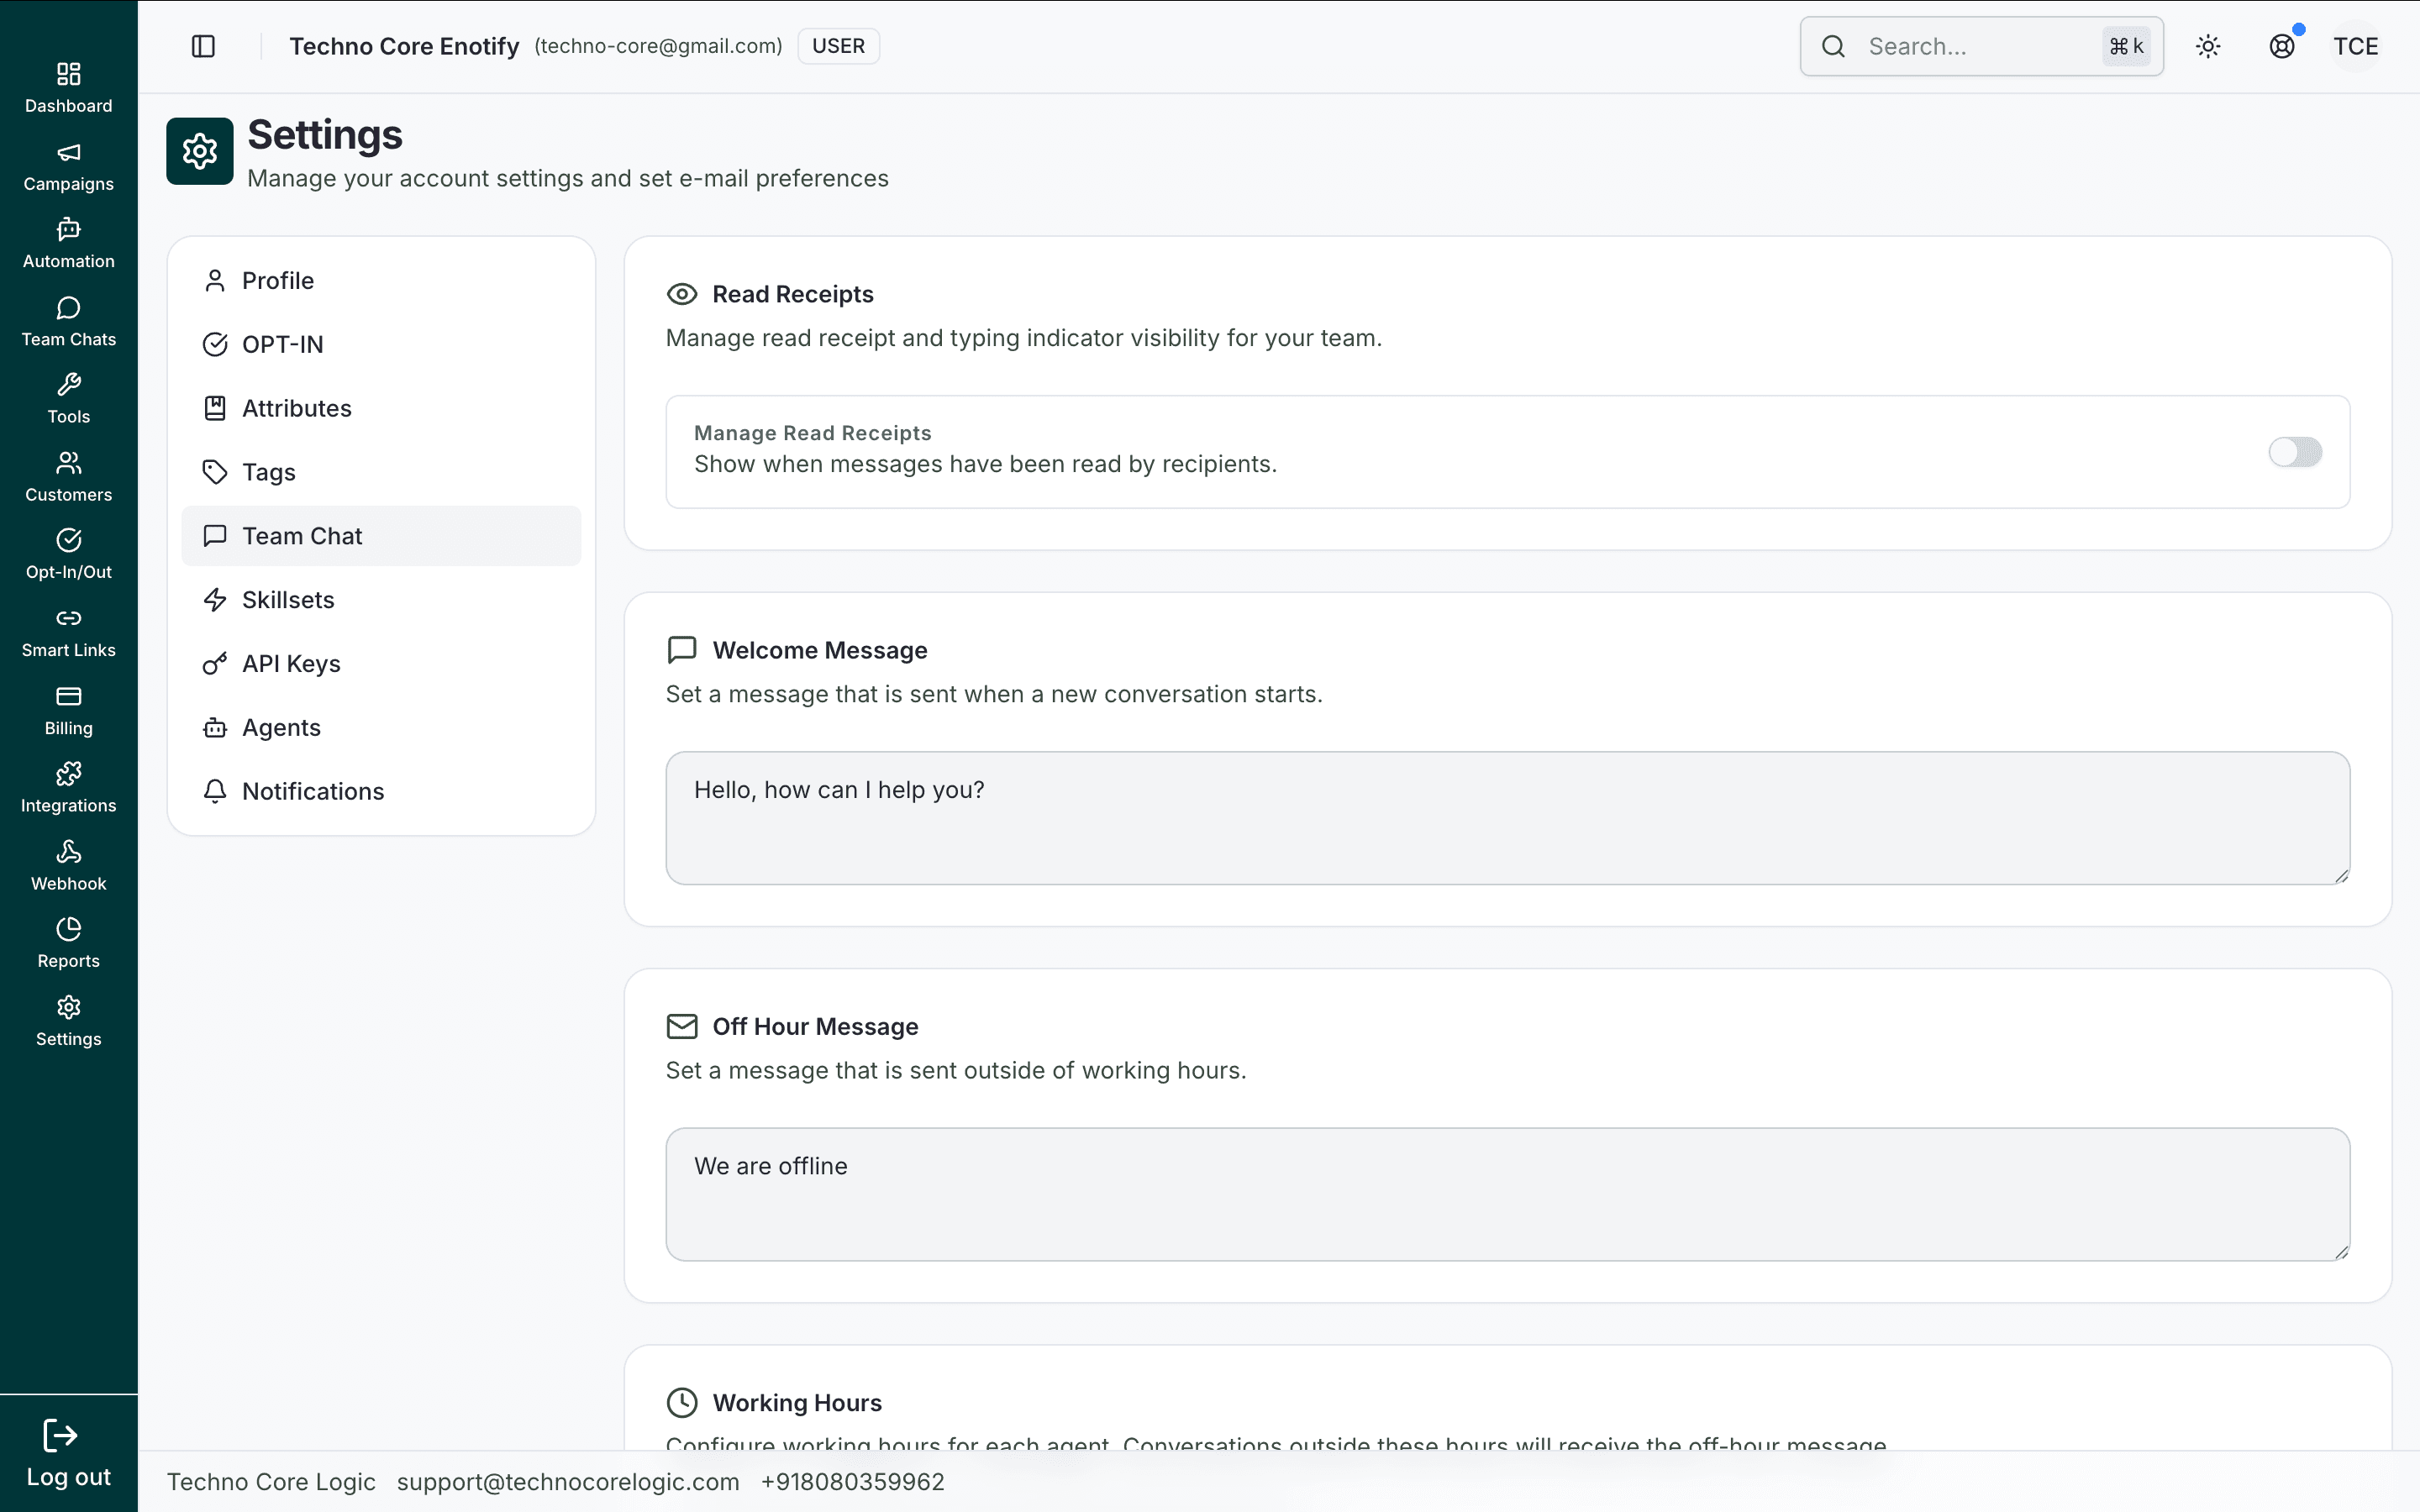
Task: Click Techno Core Logic footer text
Action: tap(271, 1482)
